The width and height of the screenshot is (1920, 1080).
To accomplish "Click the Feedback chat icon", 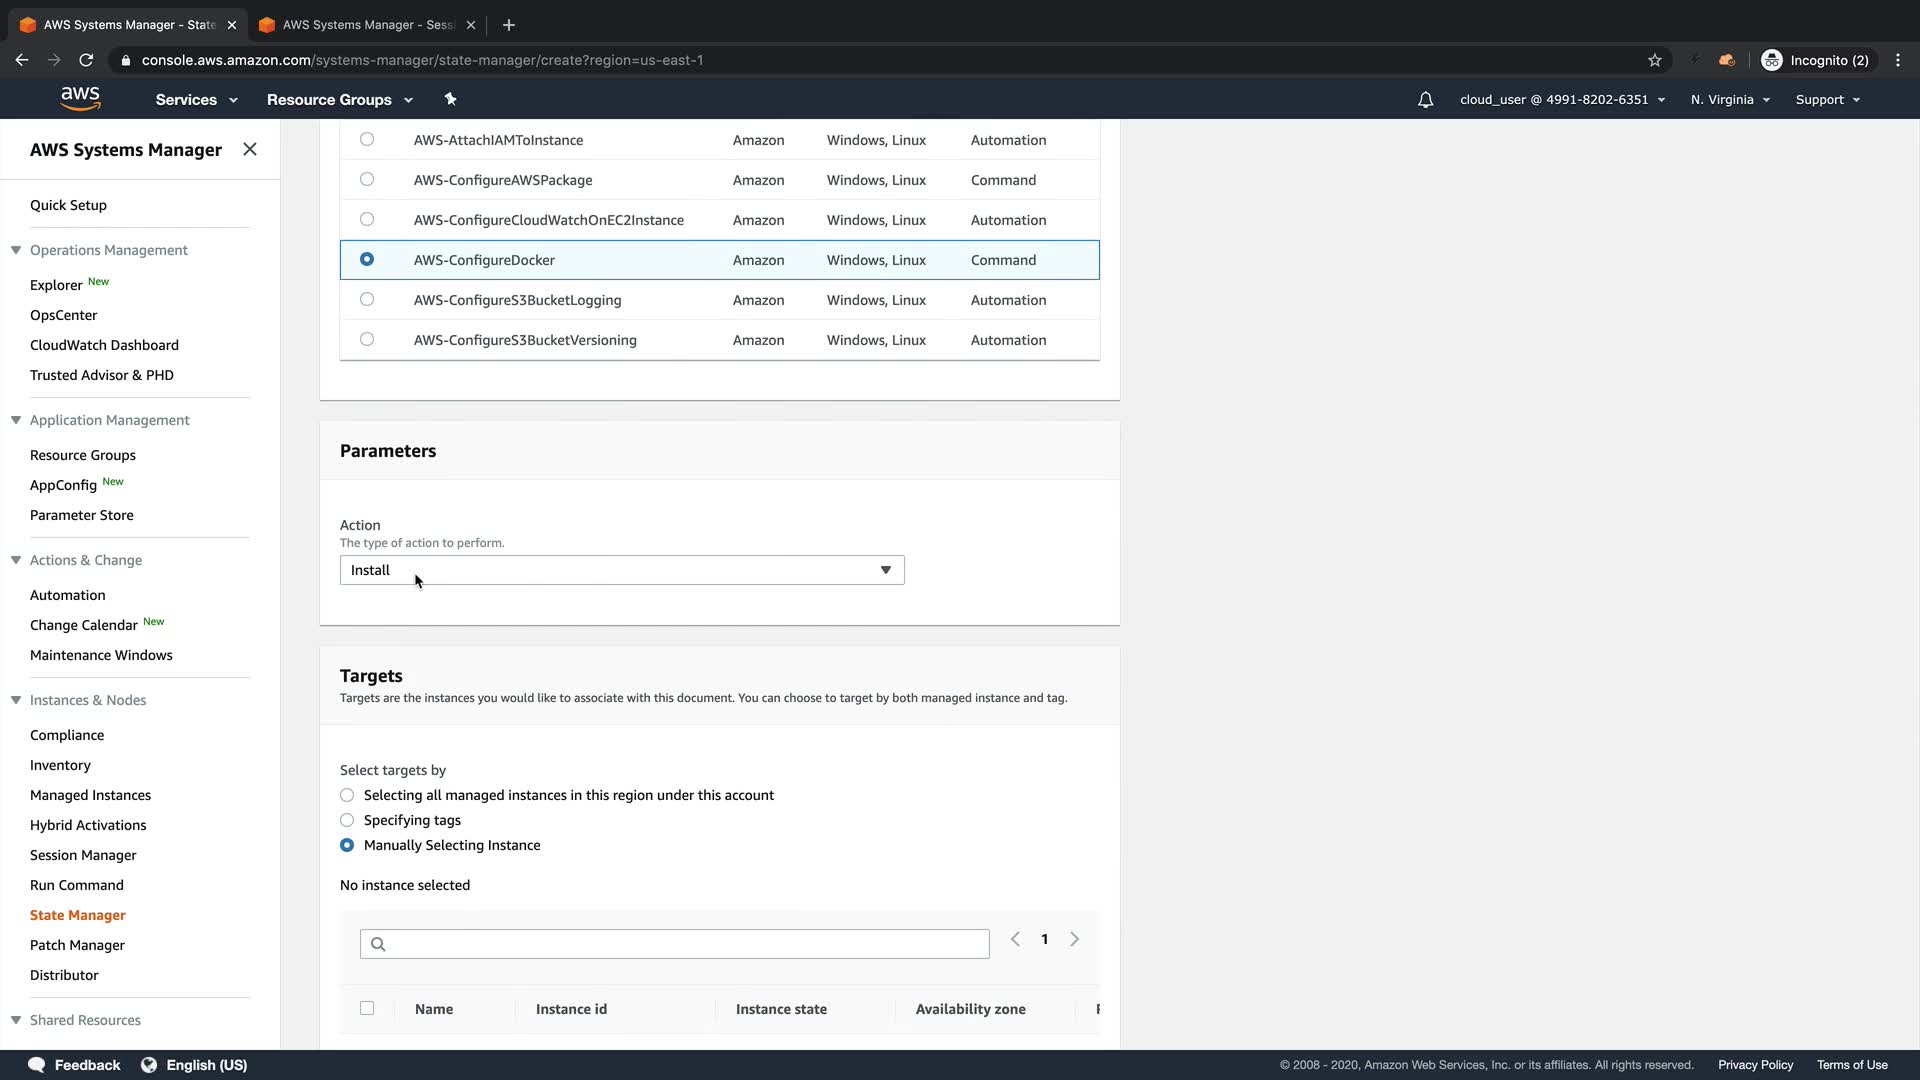I will (37, 1064).
